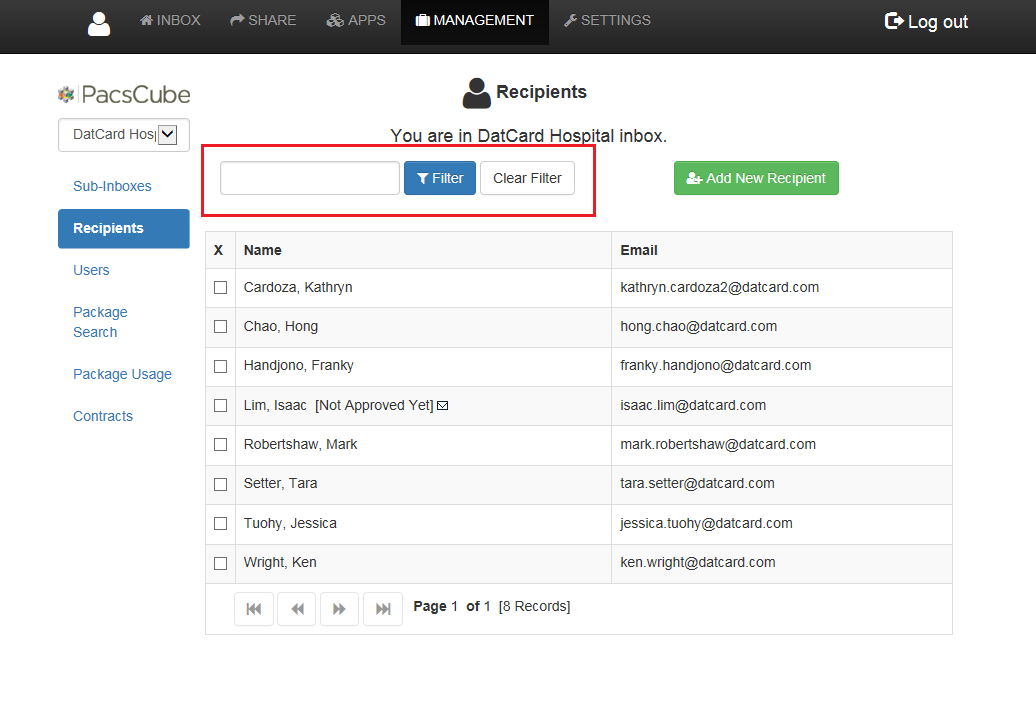
Task: Click email hong.chao@datcard.com
Action: 698,326
